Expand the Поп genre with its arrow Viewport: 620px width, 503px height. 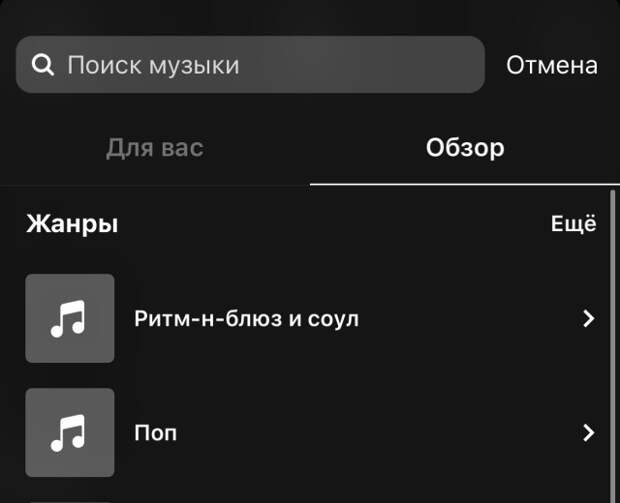(589, 433)
